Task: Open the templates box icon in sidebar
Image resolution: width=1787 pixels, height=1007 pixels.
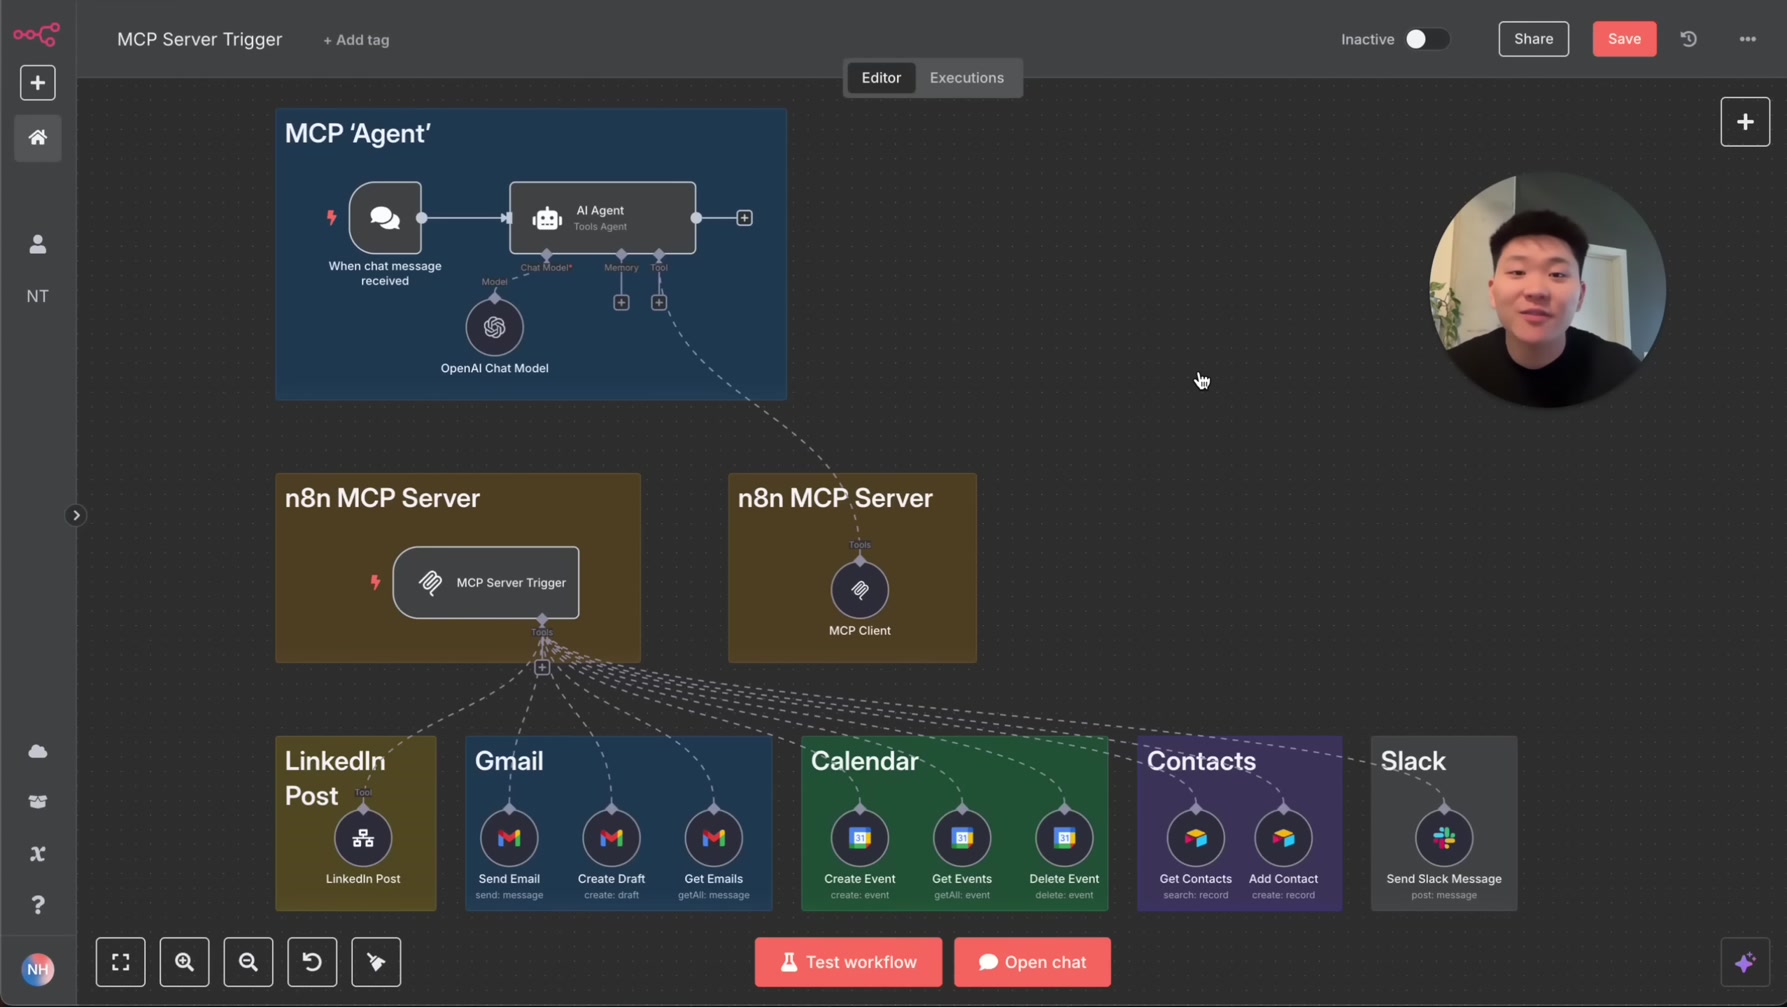Action: (x=38, y=802)
